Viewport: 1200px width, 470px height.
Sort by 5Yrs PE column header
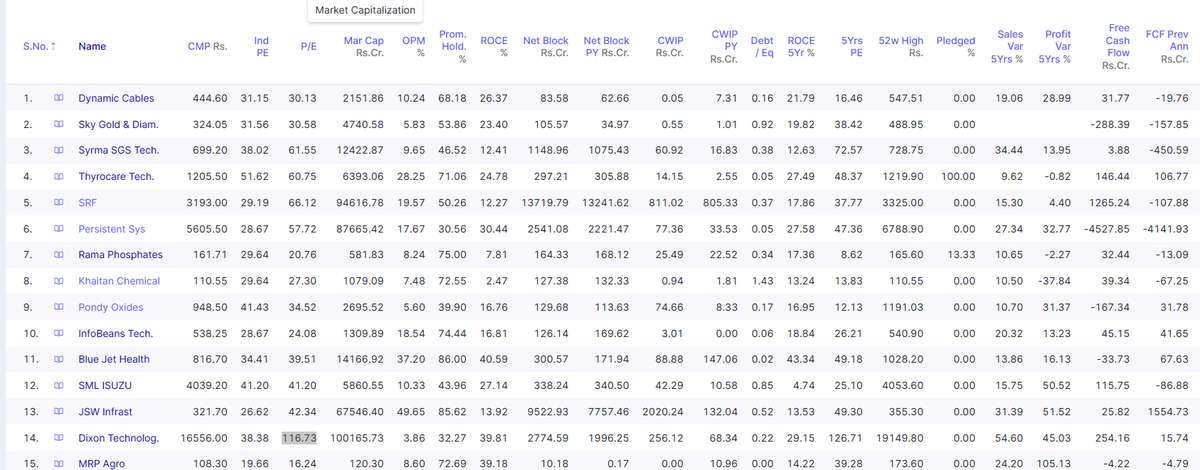[x=852, y=46]
